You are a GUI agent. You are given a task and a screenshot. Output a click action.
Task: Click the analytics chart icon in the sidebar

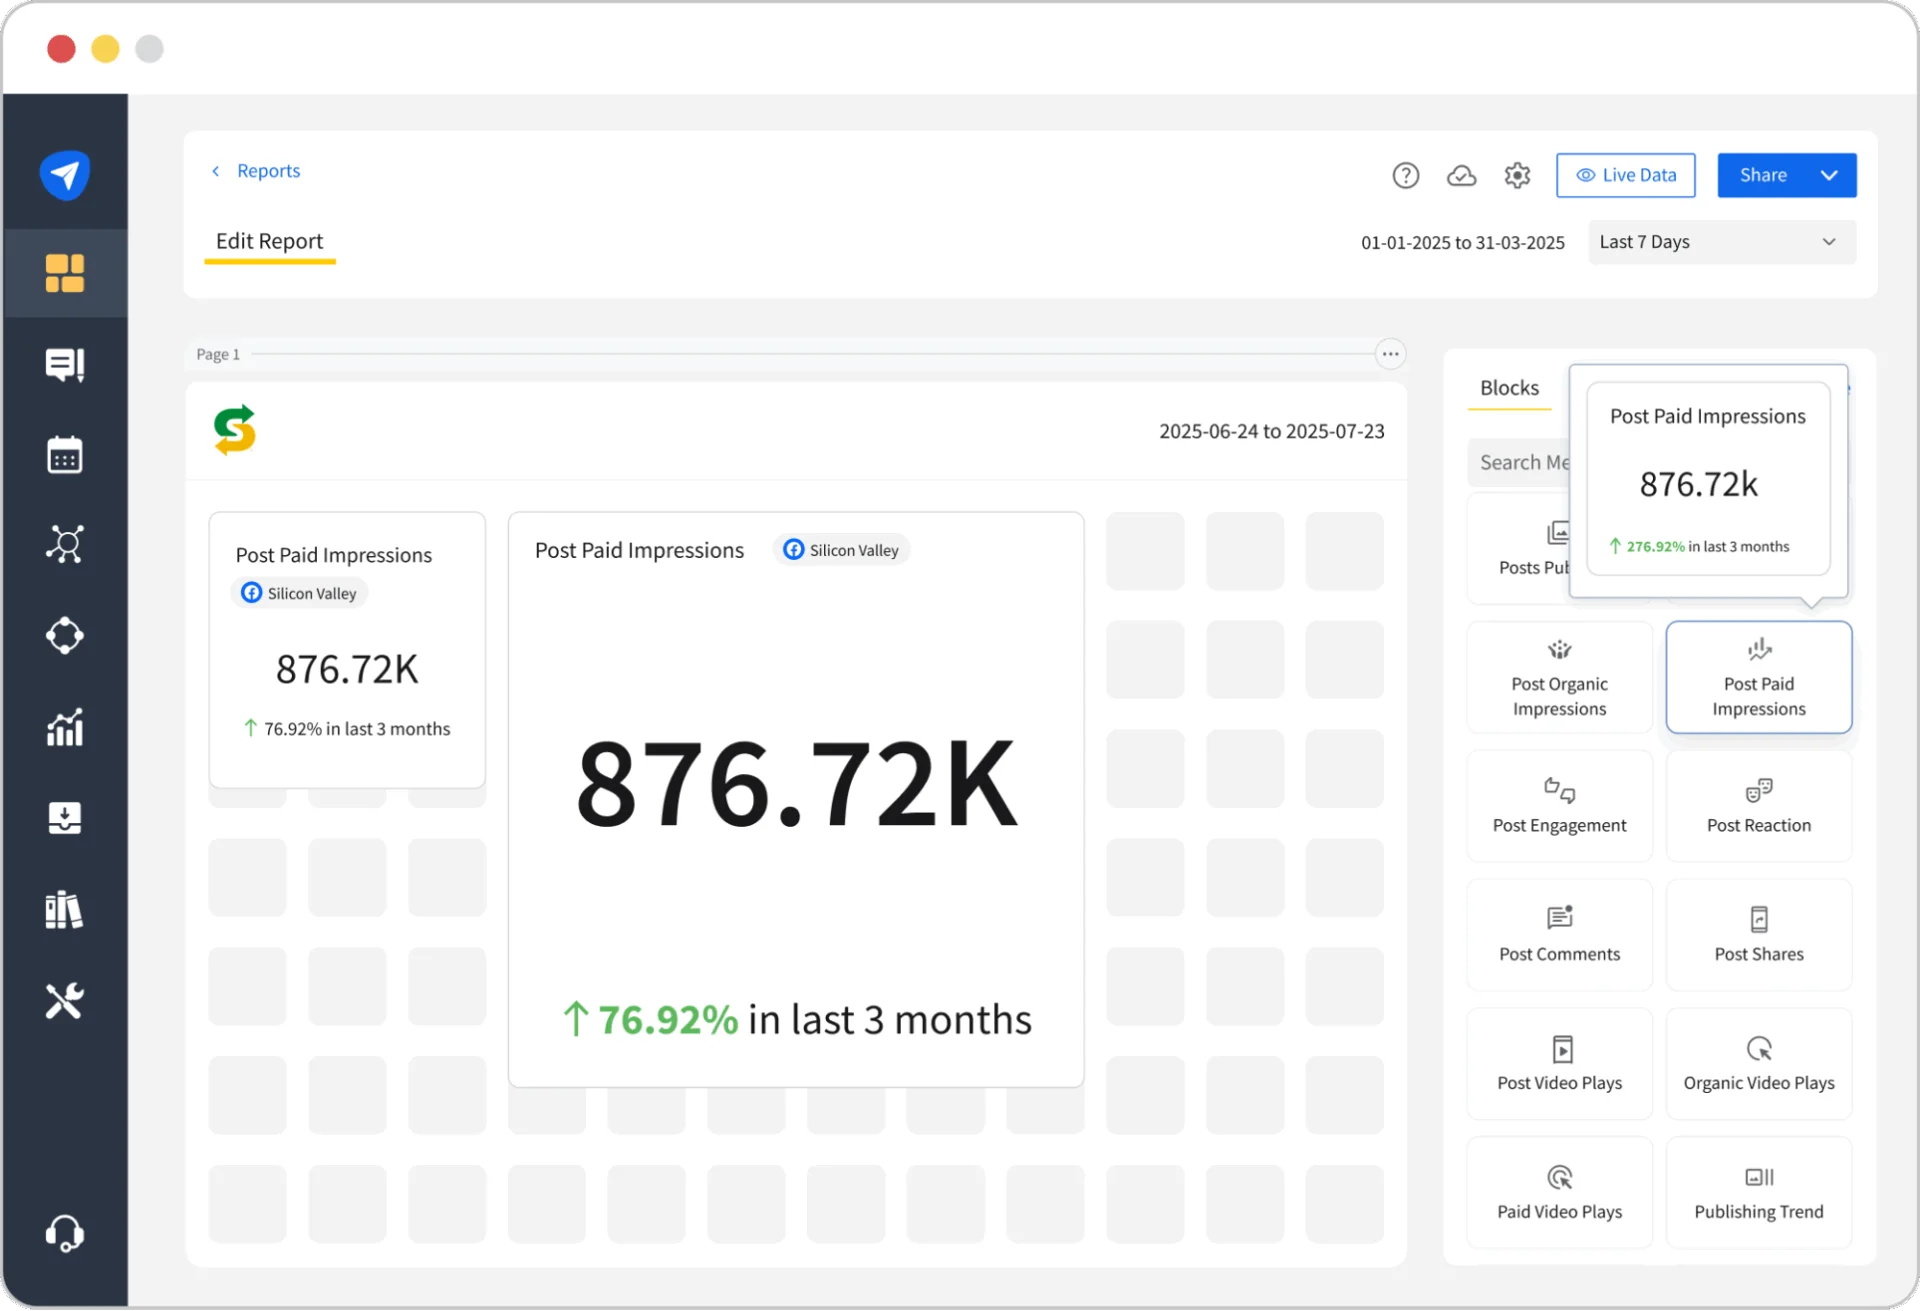[x=64, y=727]
